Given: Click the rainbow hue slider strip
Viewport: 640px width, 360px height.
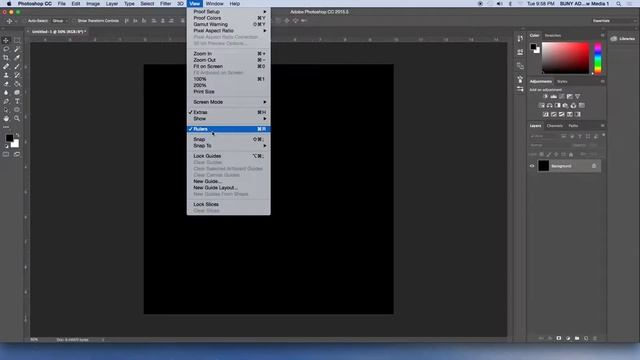Looking at the screenshot, I should point(598,58).
